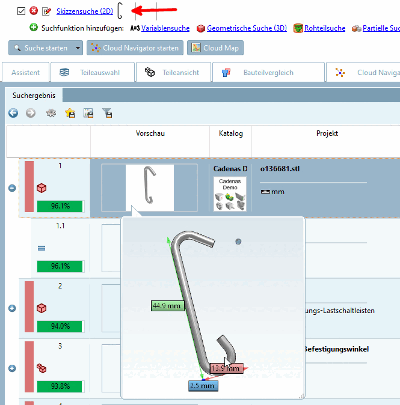Open the Geometrische Suche (3D) link
The width and height of the screenshot is (400, 405).
[247, 28]
